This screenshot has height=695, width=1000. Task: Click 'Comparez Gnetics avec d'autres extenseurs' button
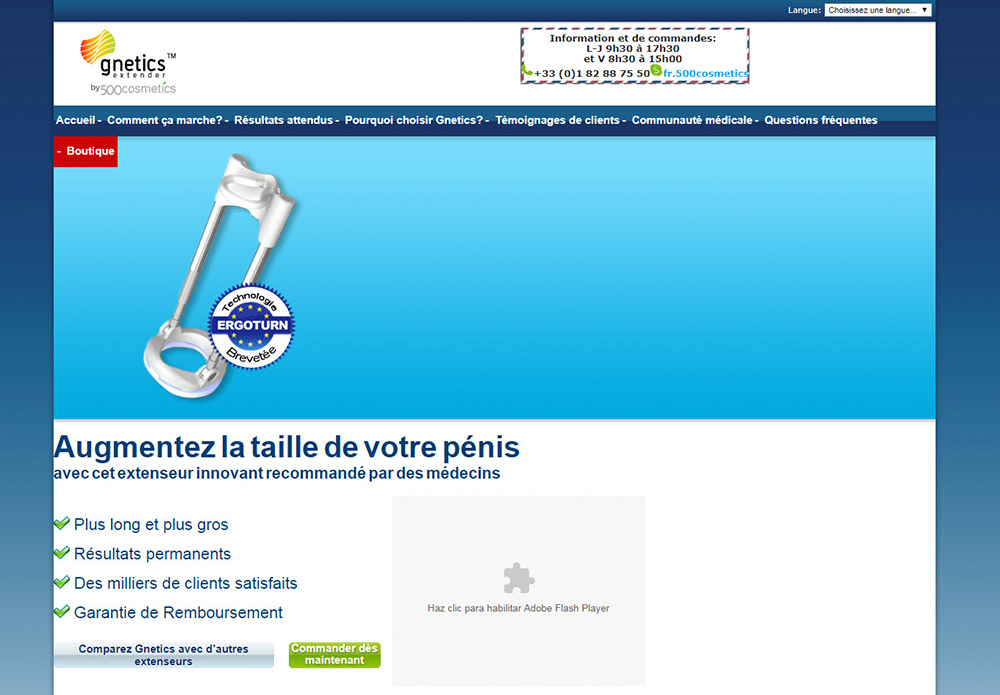pyautogui.click(x=164, y=655)
